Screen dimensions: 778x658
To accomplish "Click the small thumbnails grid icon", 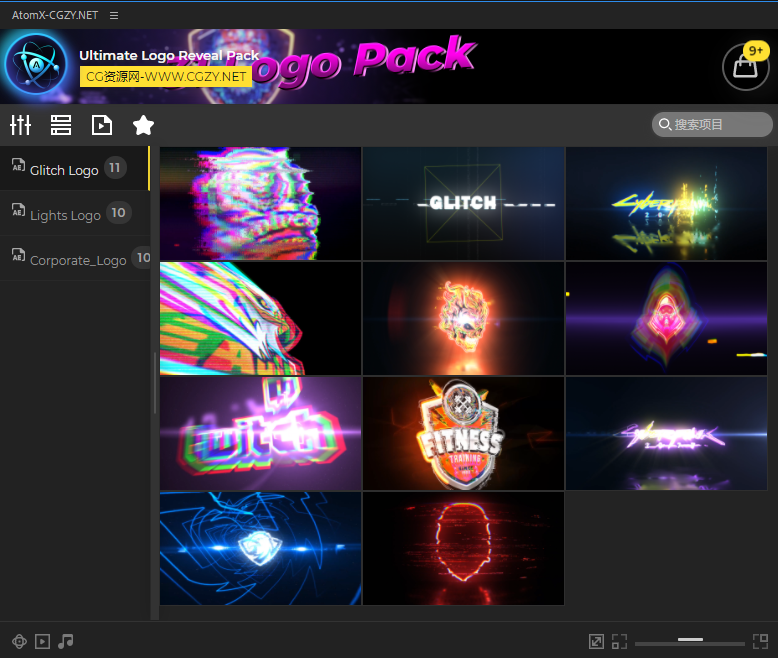I will (619, 642).
